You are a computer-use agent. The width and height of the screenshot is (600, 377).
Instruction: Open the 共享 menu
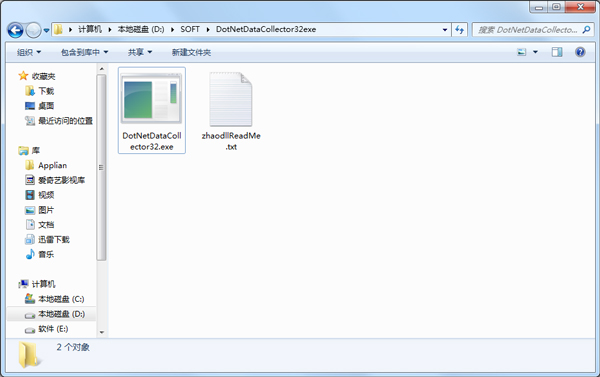[x=140, y=52]
